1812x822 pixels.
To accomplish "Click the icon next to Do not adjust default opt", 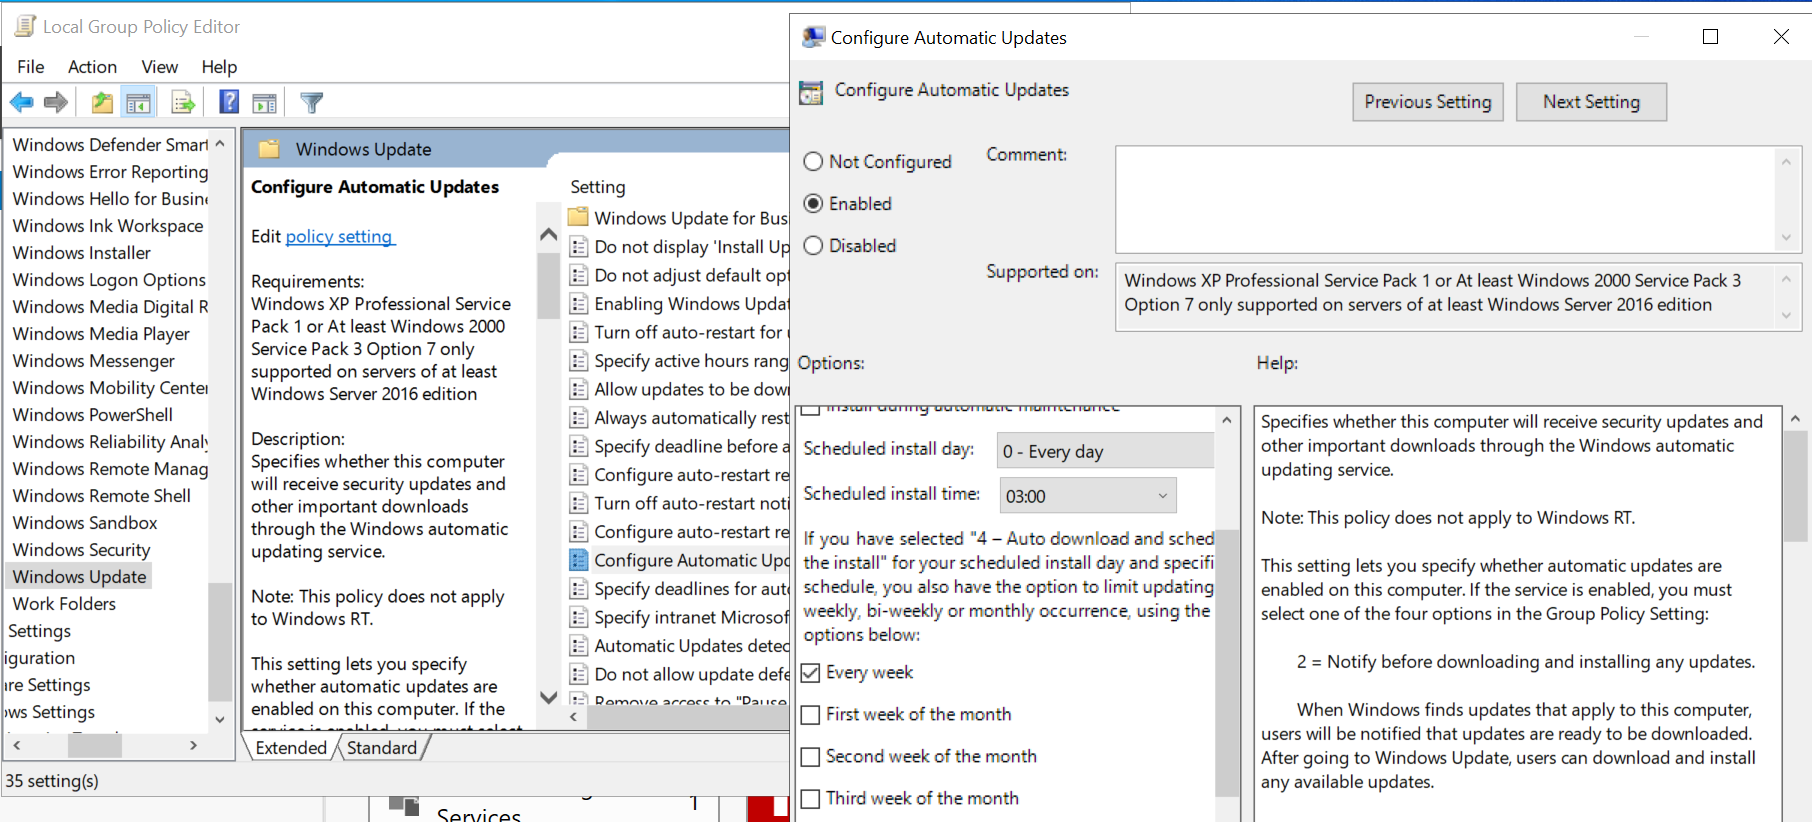I will pos(578,275).
